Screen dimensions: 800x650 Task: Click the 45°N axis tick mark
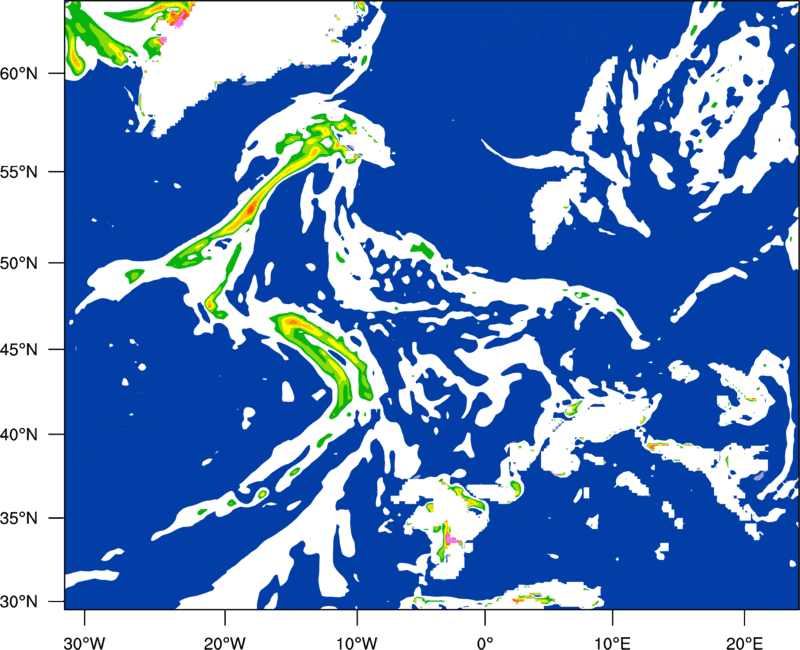57,349
